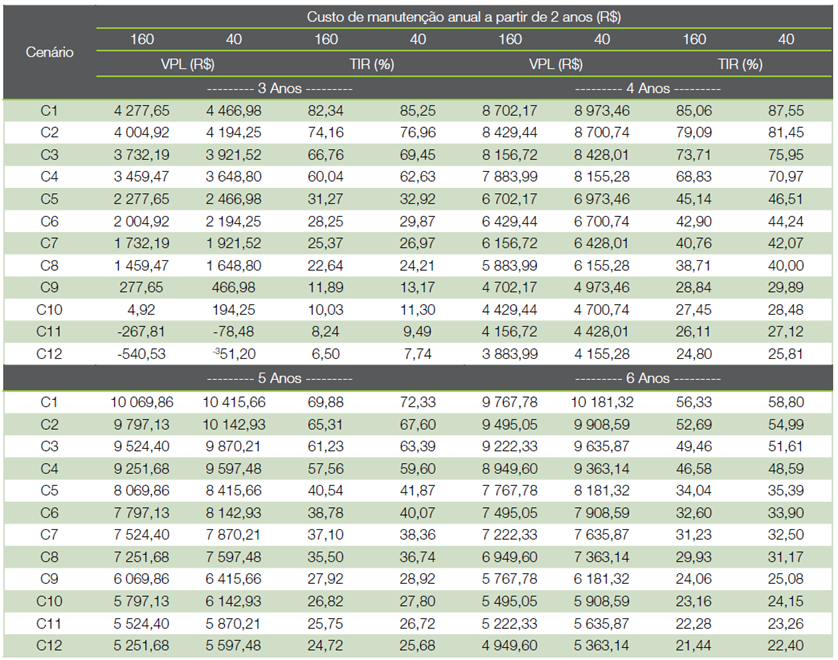Select the VPL value 8 973,46

tap(602, 111)
